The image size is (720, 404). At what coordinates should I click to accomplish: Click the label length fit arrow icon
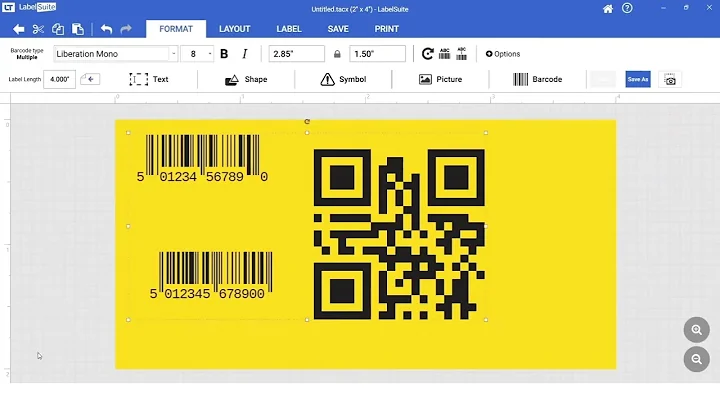click(x=90, y=79)
